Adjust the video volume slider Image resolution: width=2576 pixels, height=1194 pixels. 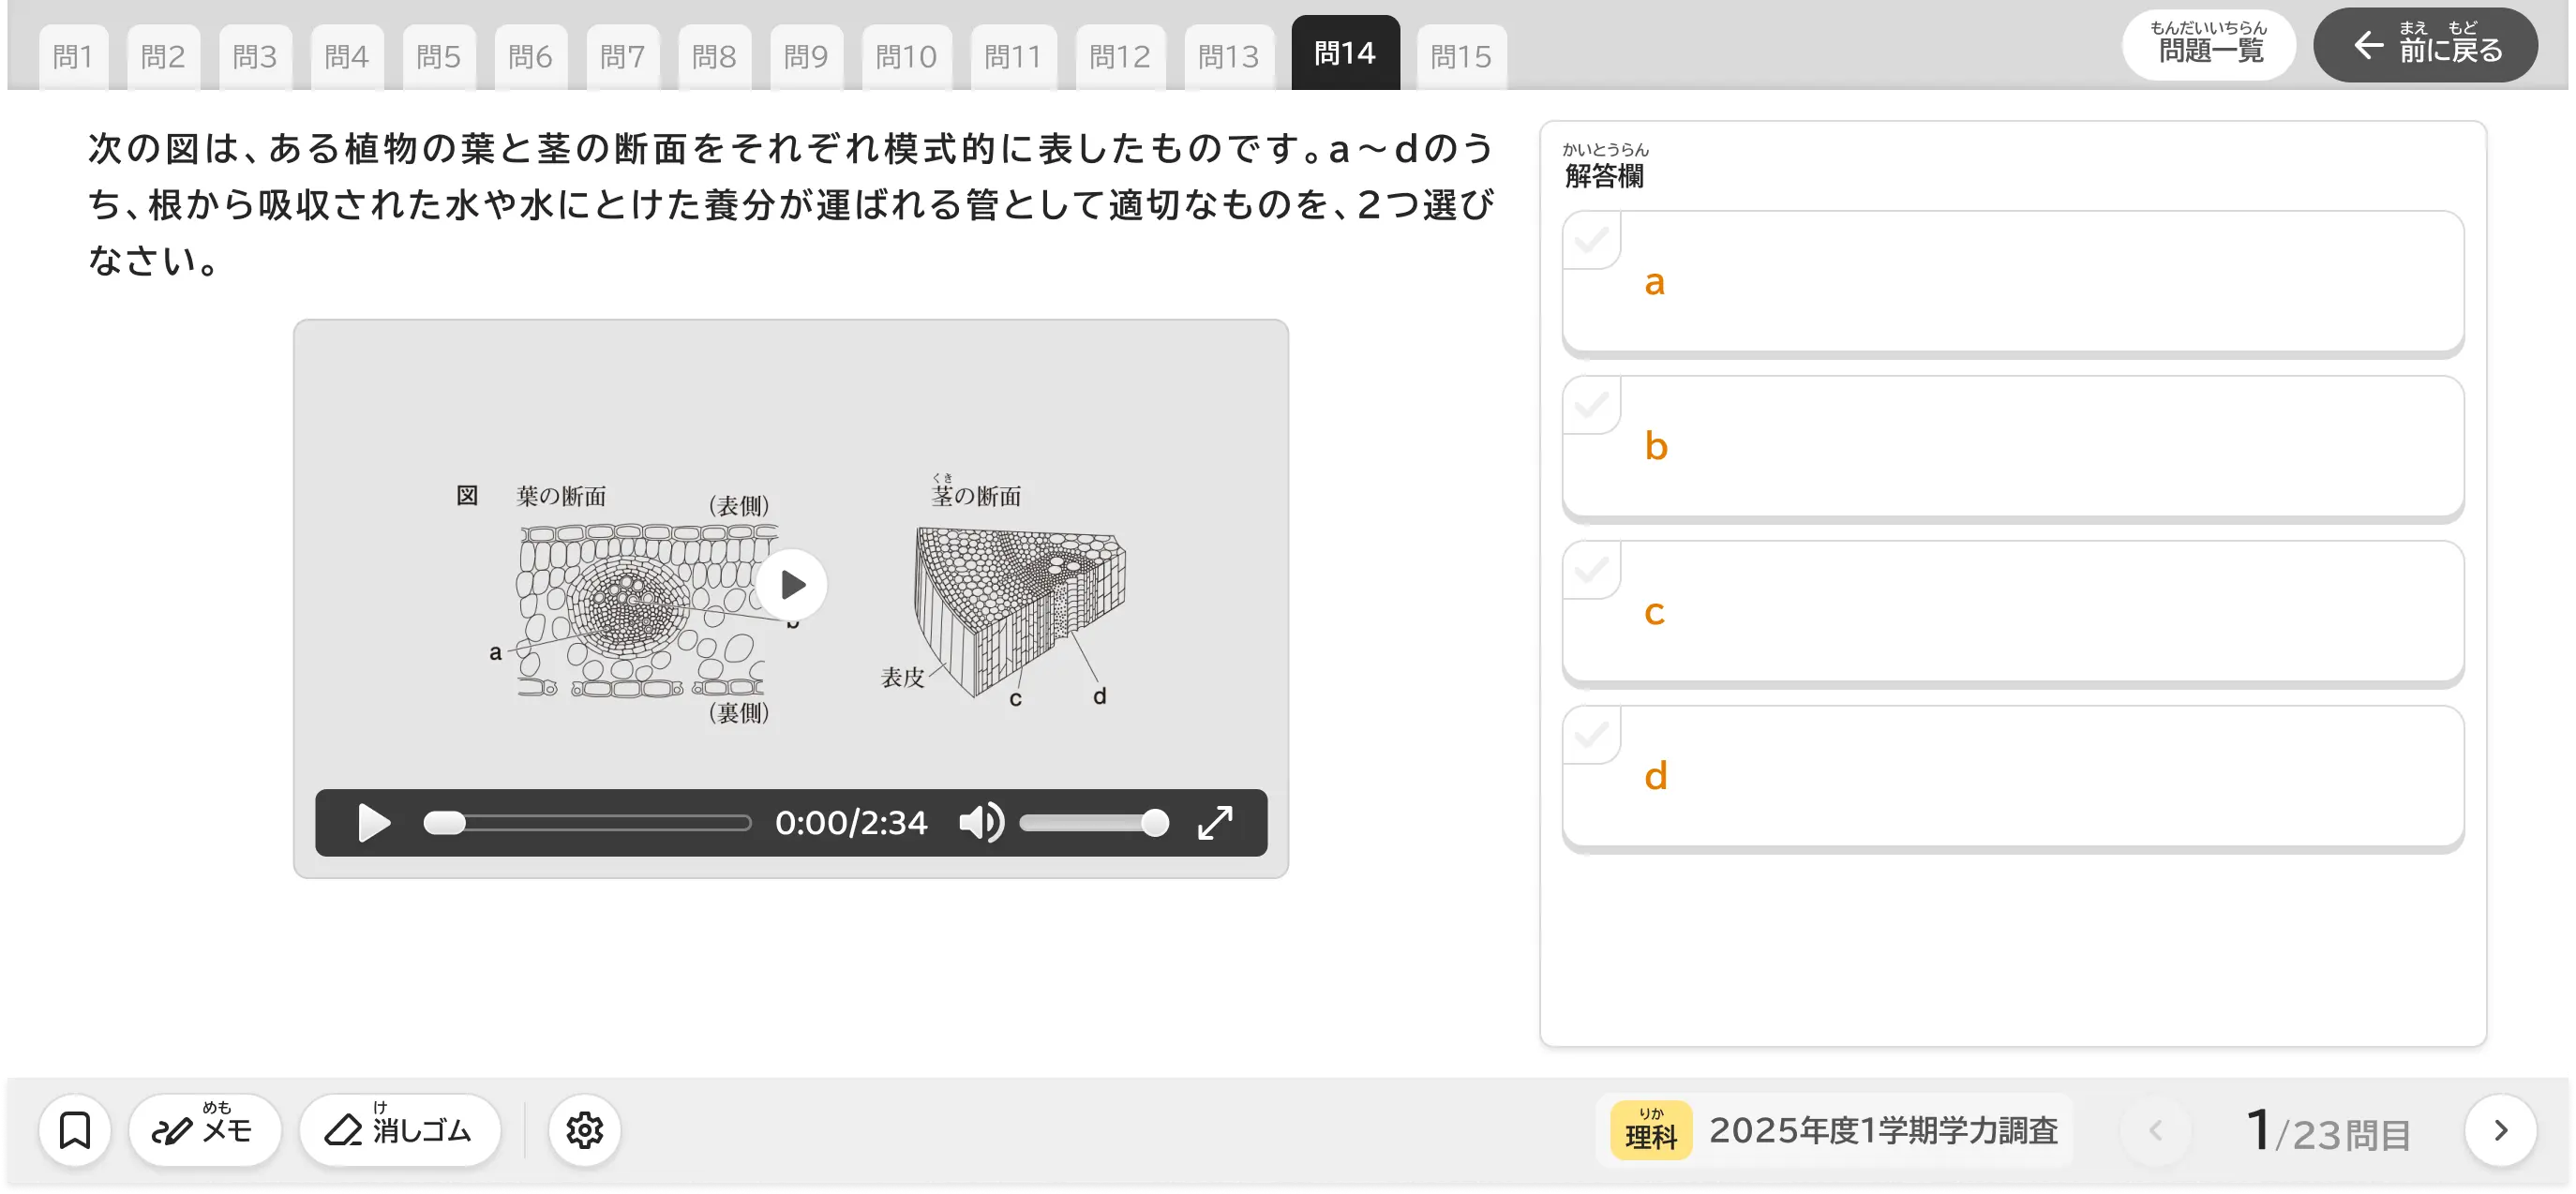tap(1093, 822)
